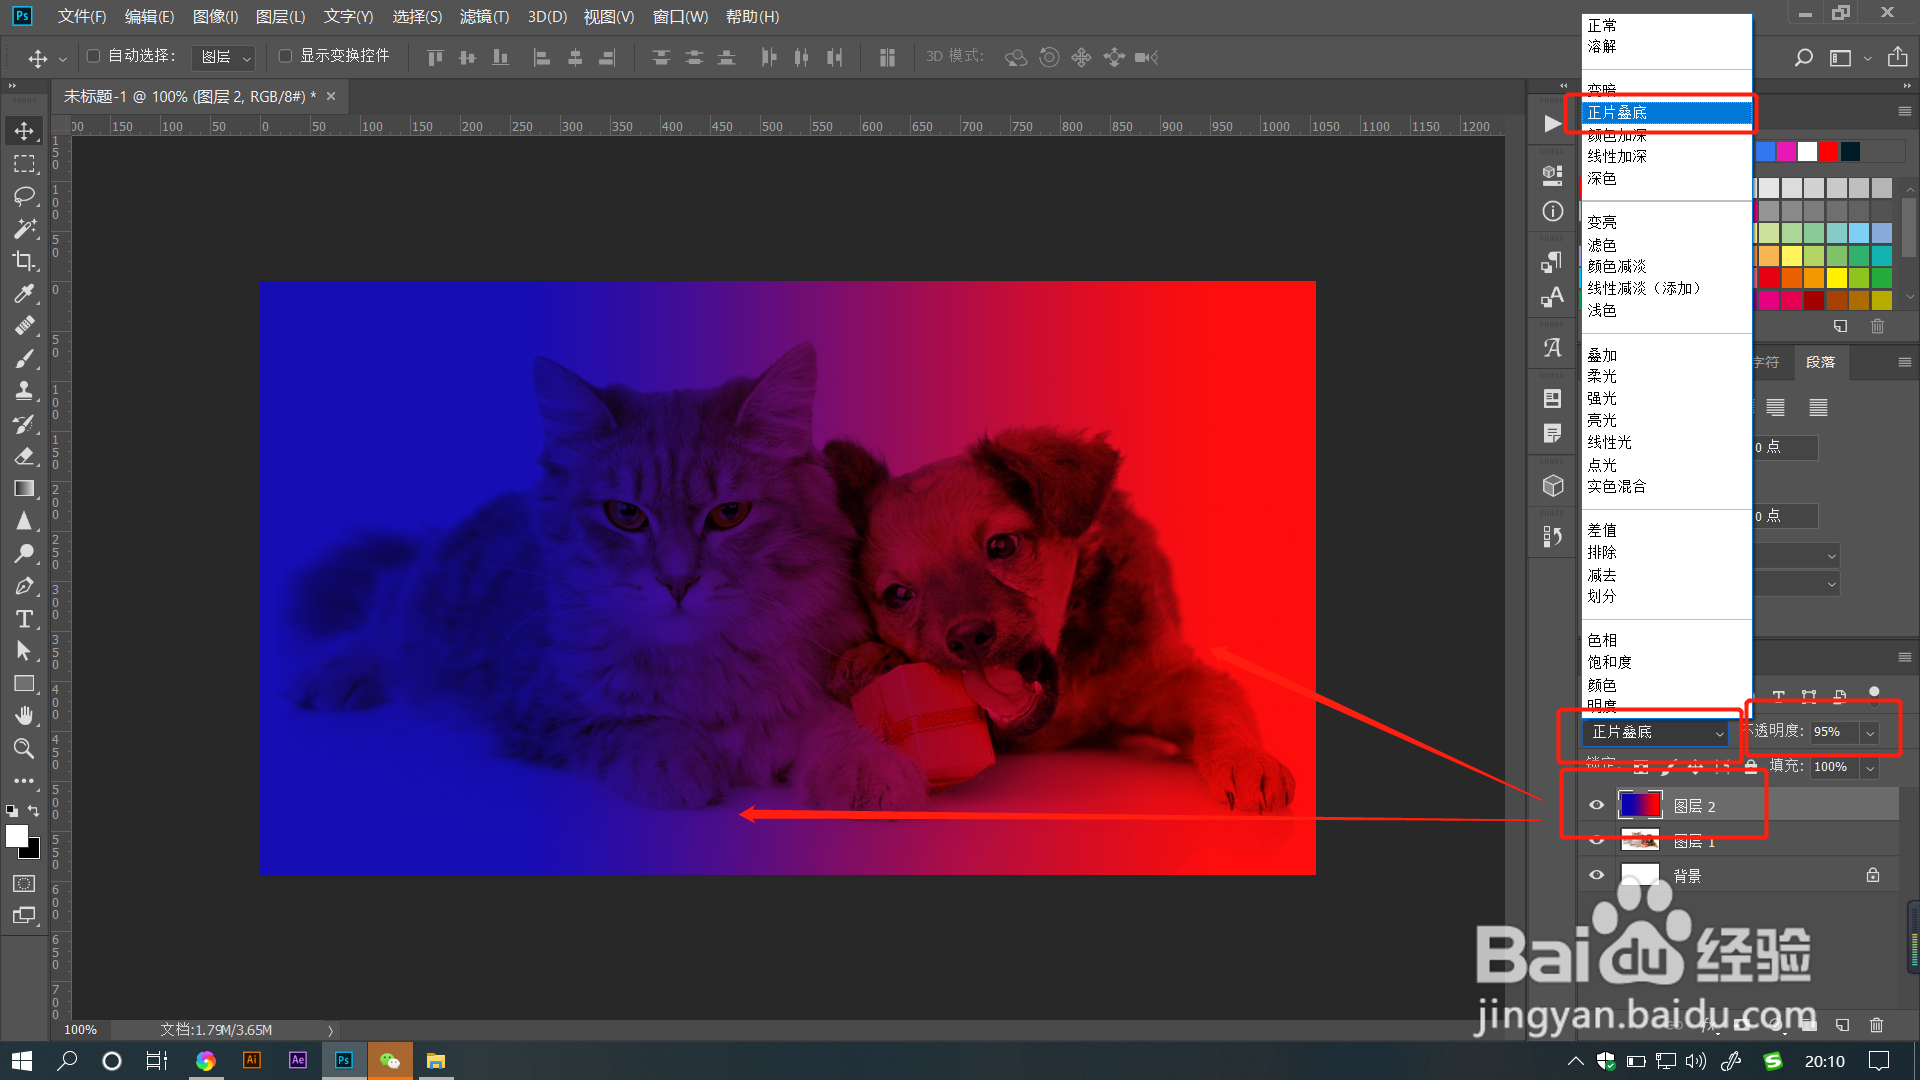Open the Swatches panel menu
1920x1080 pixels.
click(1904, 111)
